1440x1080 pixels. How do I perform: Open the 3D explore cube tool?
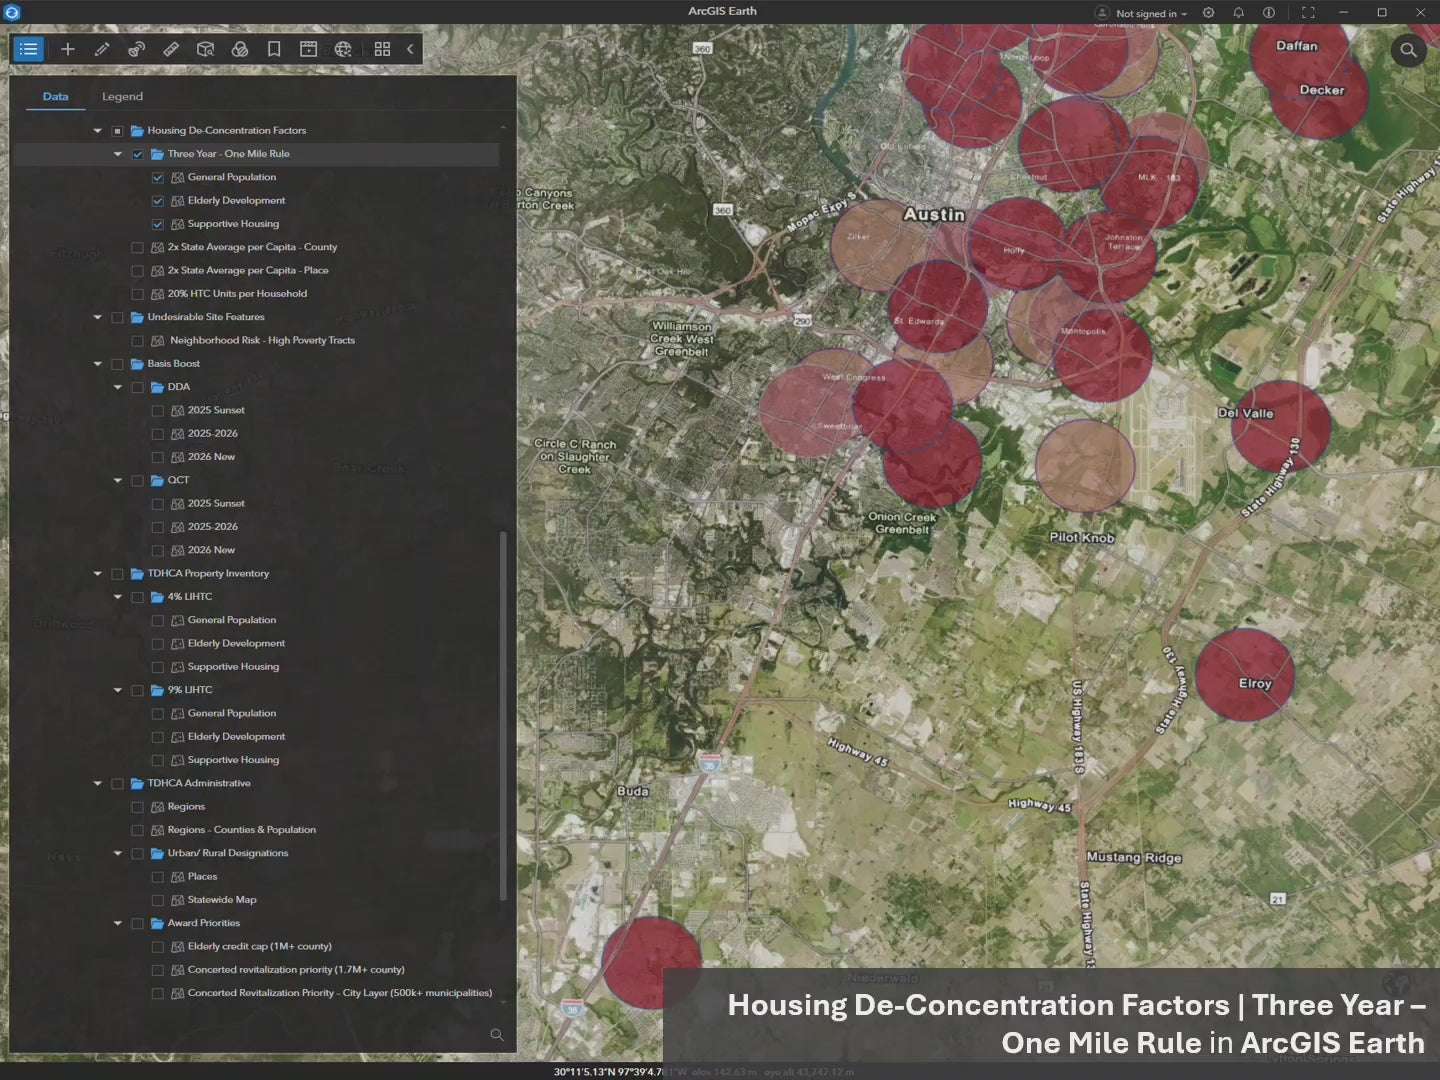point(205,49)
